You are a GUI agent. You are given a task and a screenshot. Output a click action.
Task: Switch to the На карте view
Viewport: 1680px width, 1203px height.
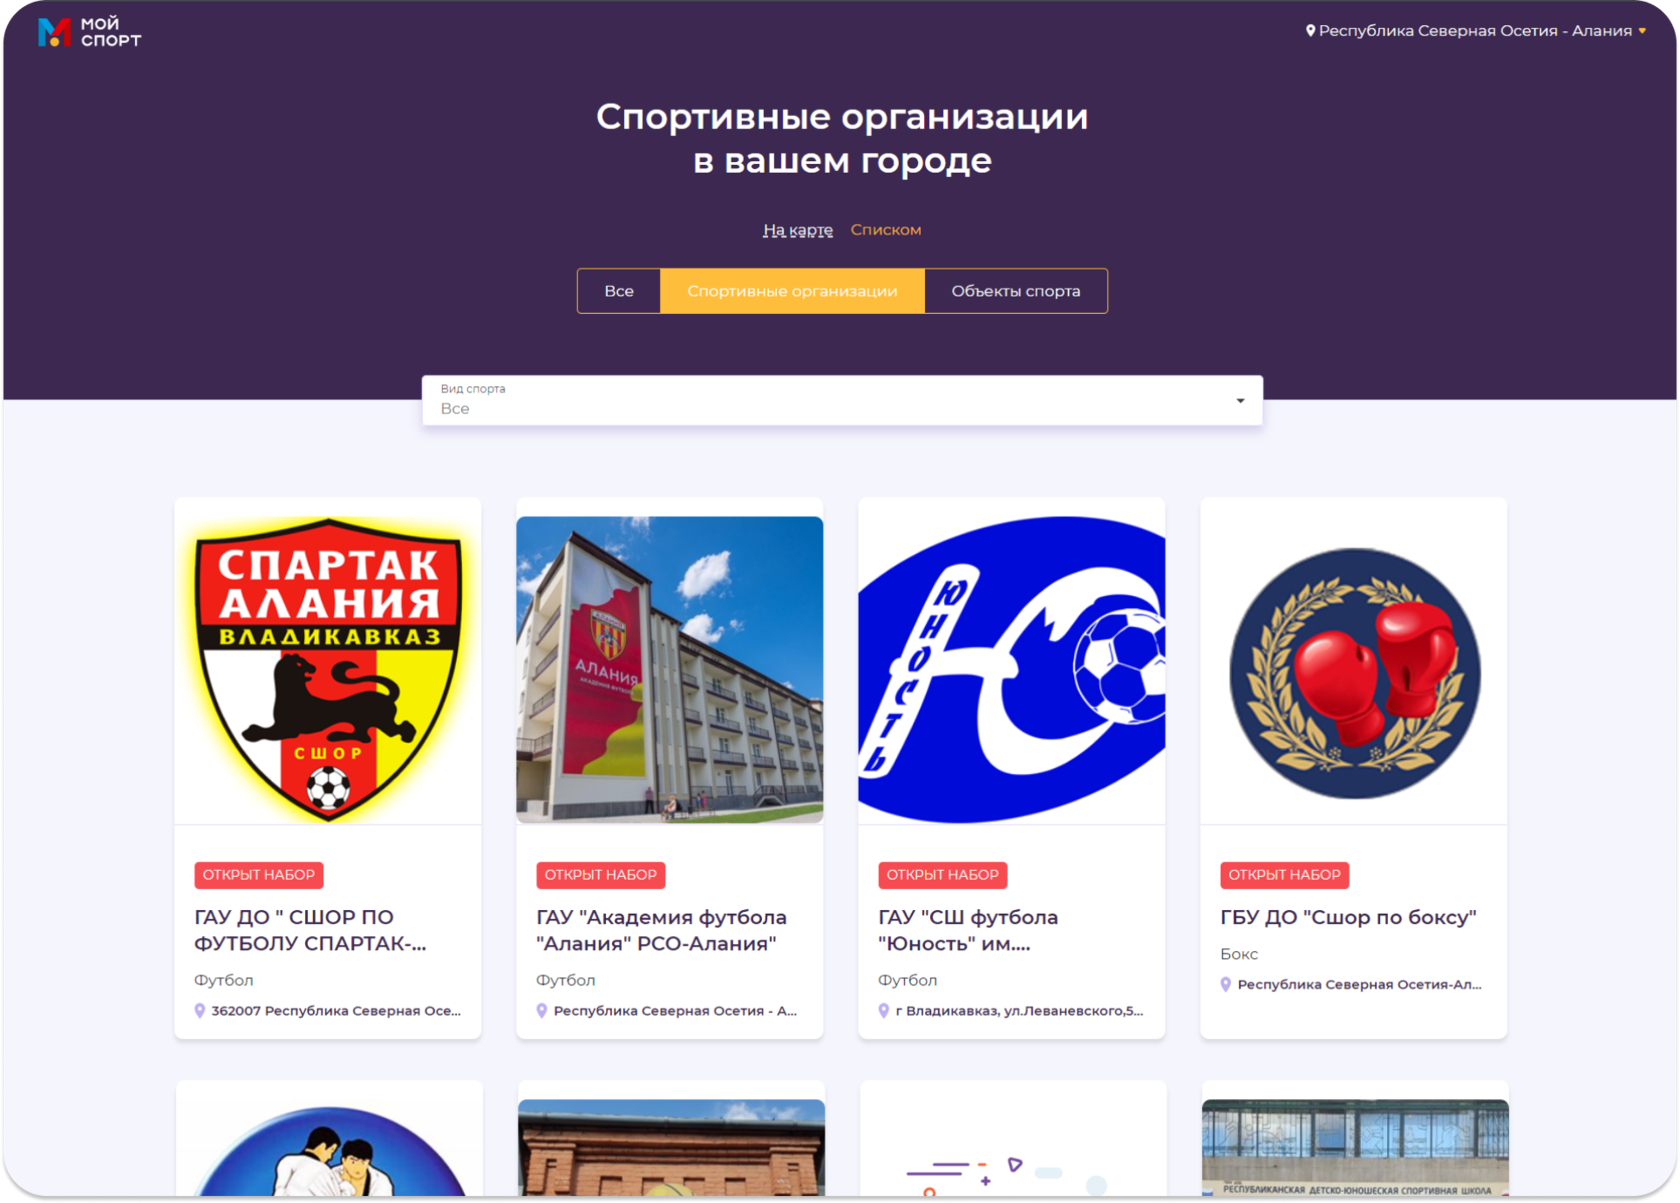(x=797, y=230)
